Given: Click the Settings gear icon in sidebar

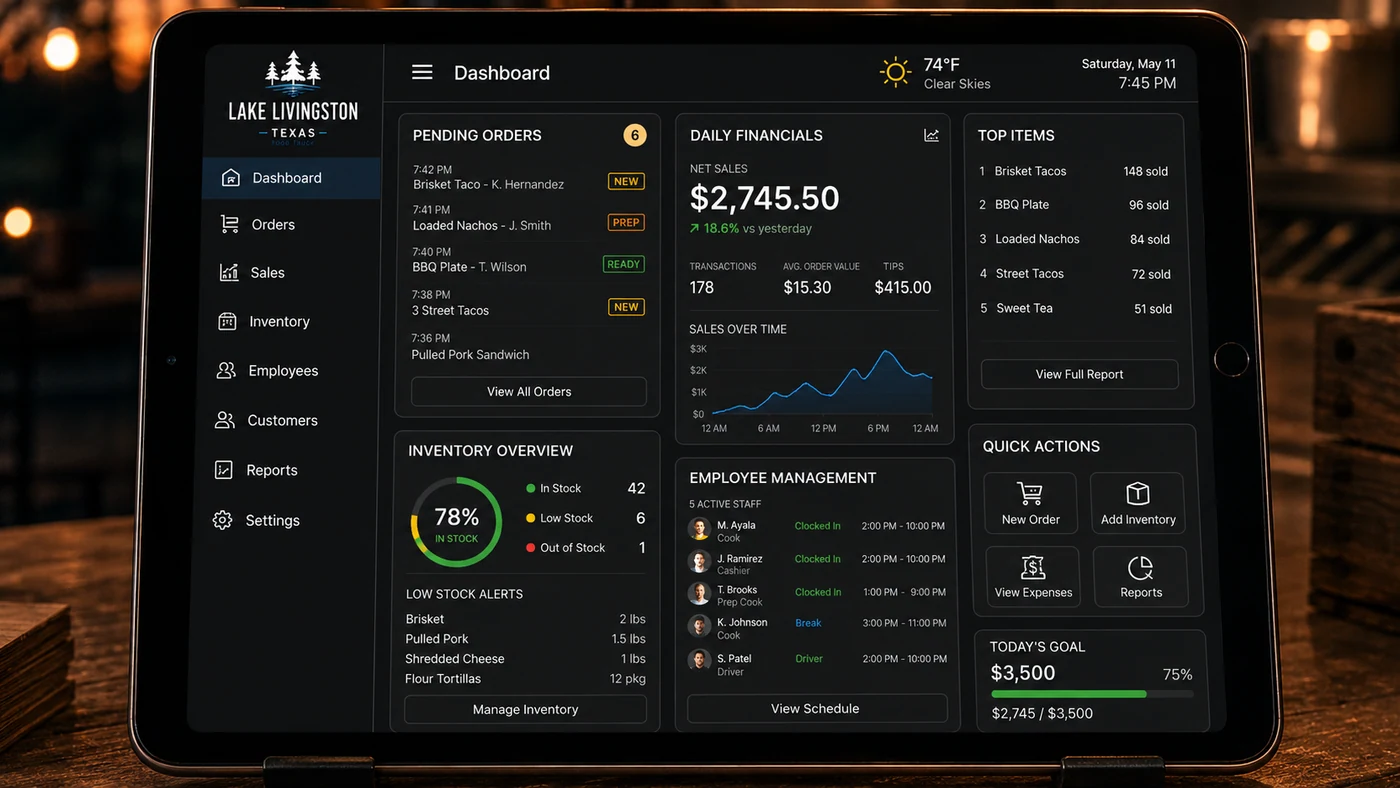Looking at the screenshot, I should coord(222,520).
